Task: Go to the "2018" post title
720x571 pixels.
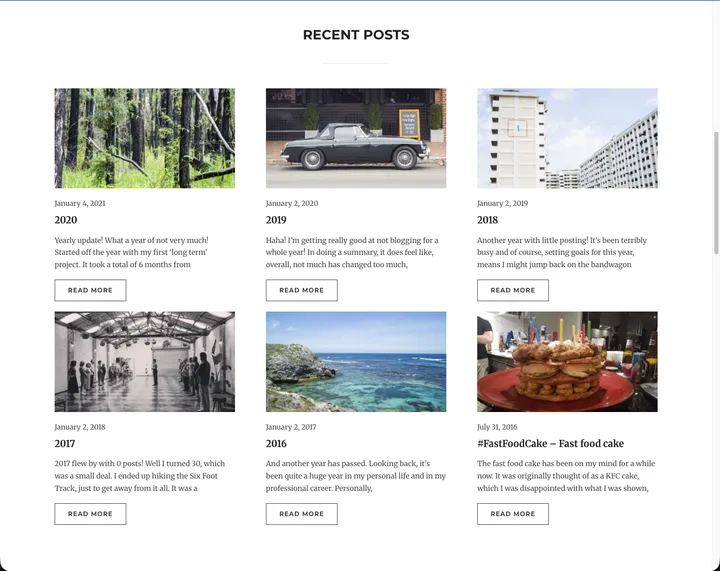Action: pyautogui.click(x=487, y=220)
